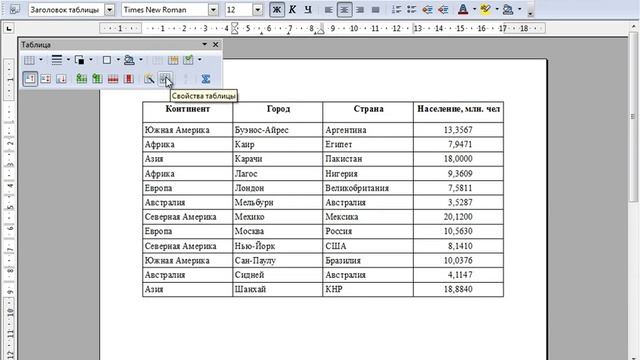
Task: Expand the Optimize dropdown arrow
Action: click(200, 60)
